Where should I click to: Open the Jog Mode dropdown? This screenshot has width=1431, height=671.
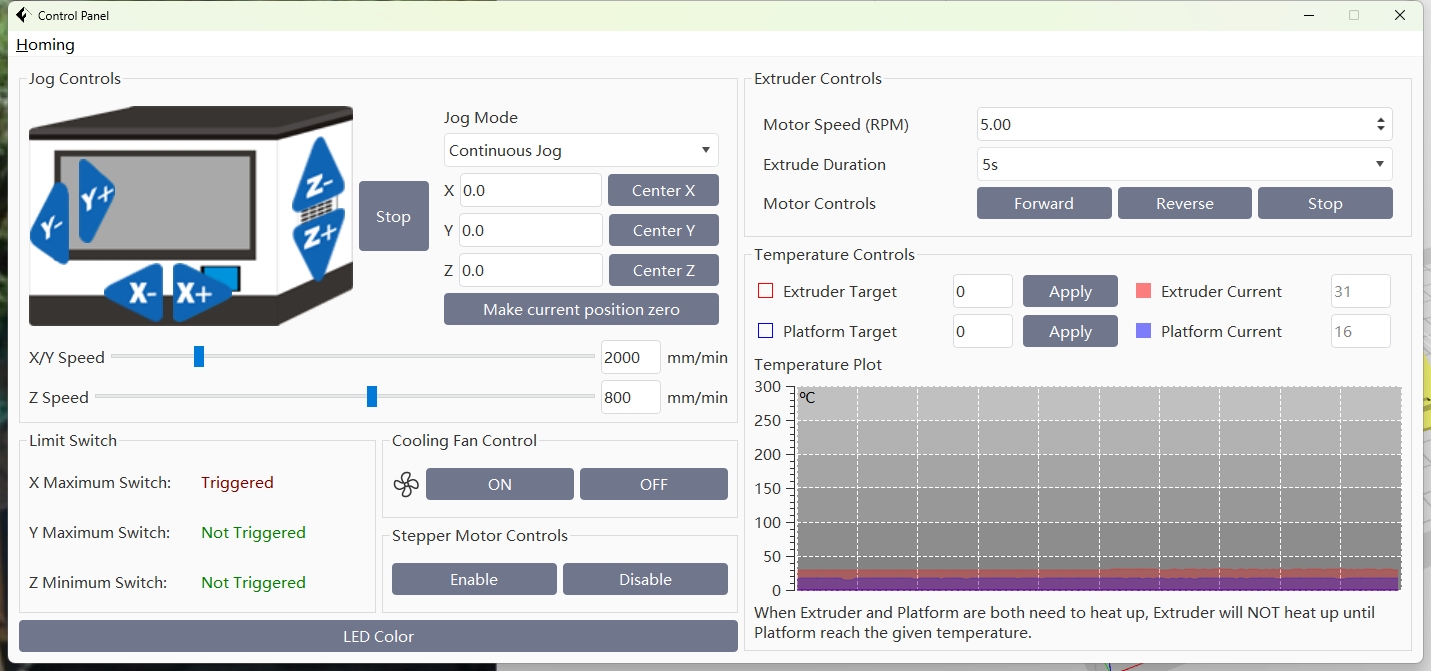click(580, 150)
